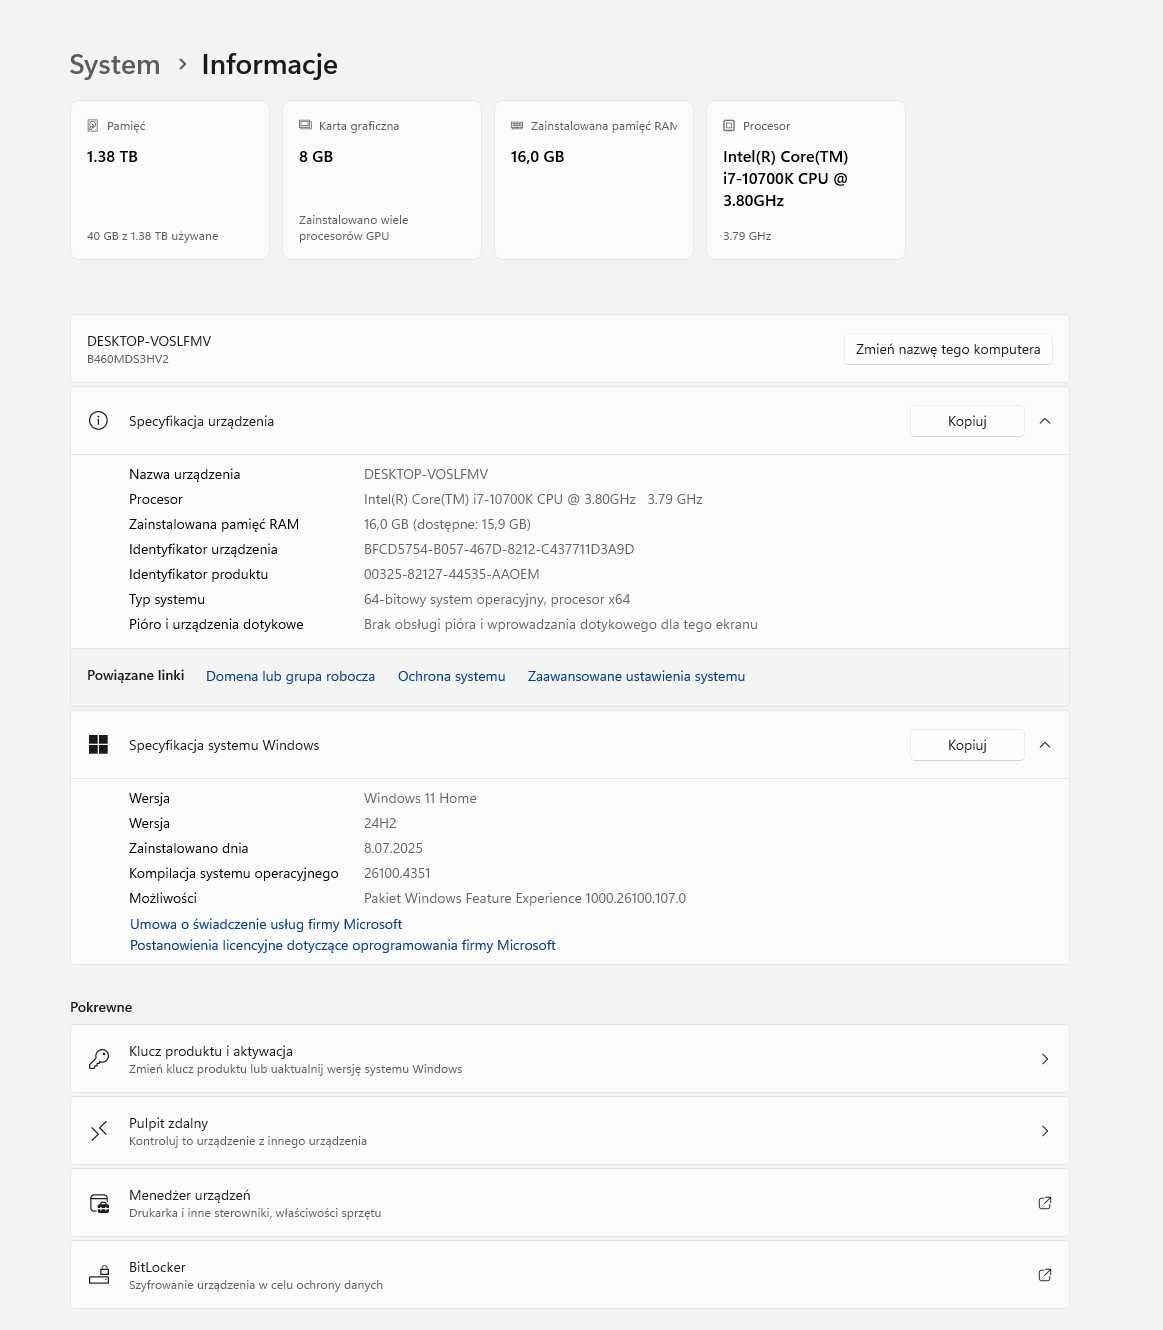Image resolution: width=1163 pixels, height=1330 pixels.
Task: Click the external link icon in the BitLocker row
Action: (1045, 1275)
